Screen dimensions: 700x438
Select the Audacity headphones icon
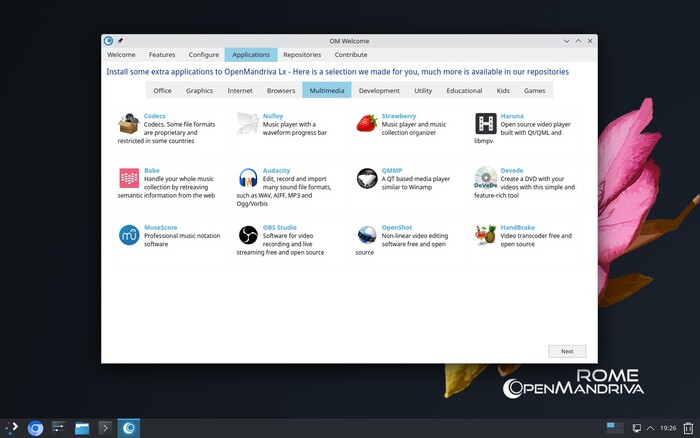point(248,178)
